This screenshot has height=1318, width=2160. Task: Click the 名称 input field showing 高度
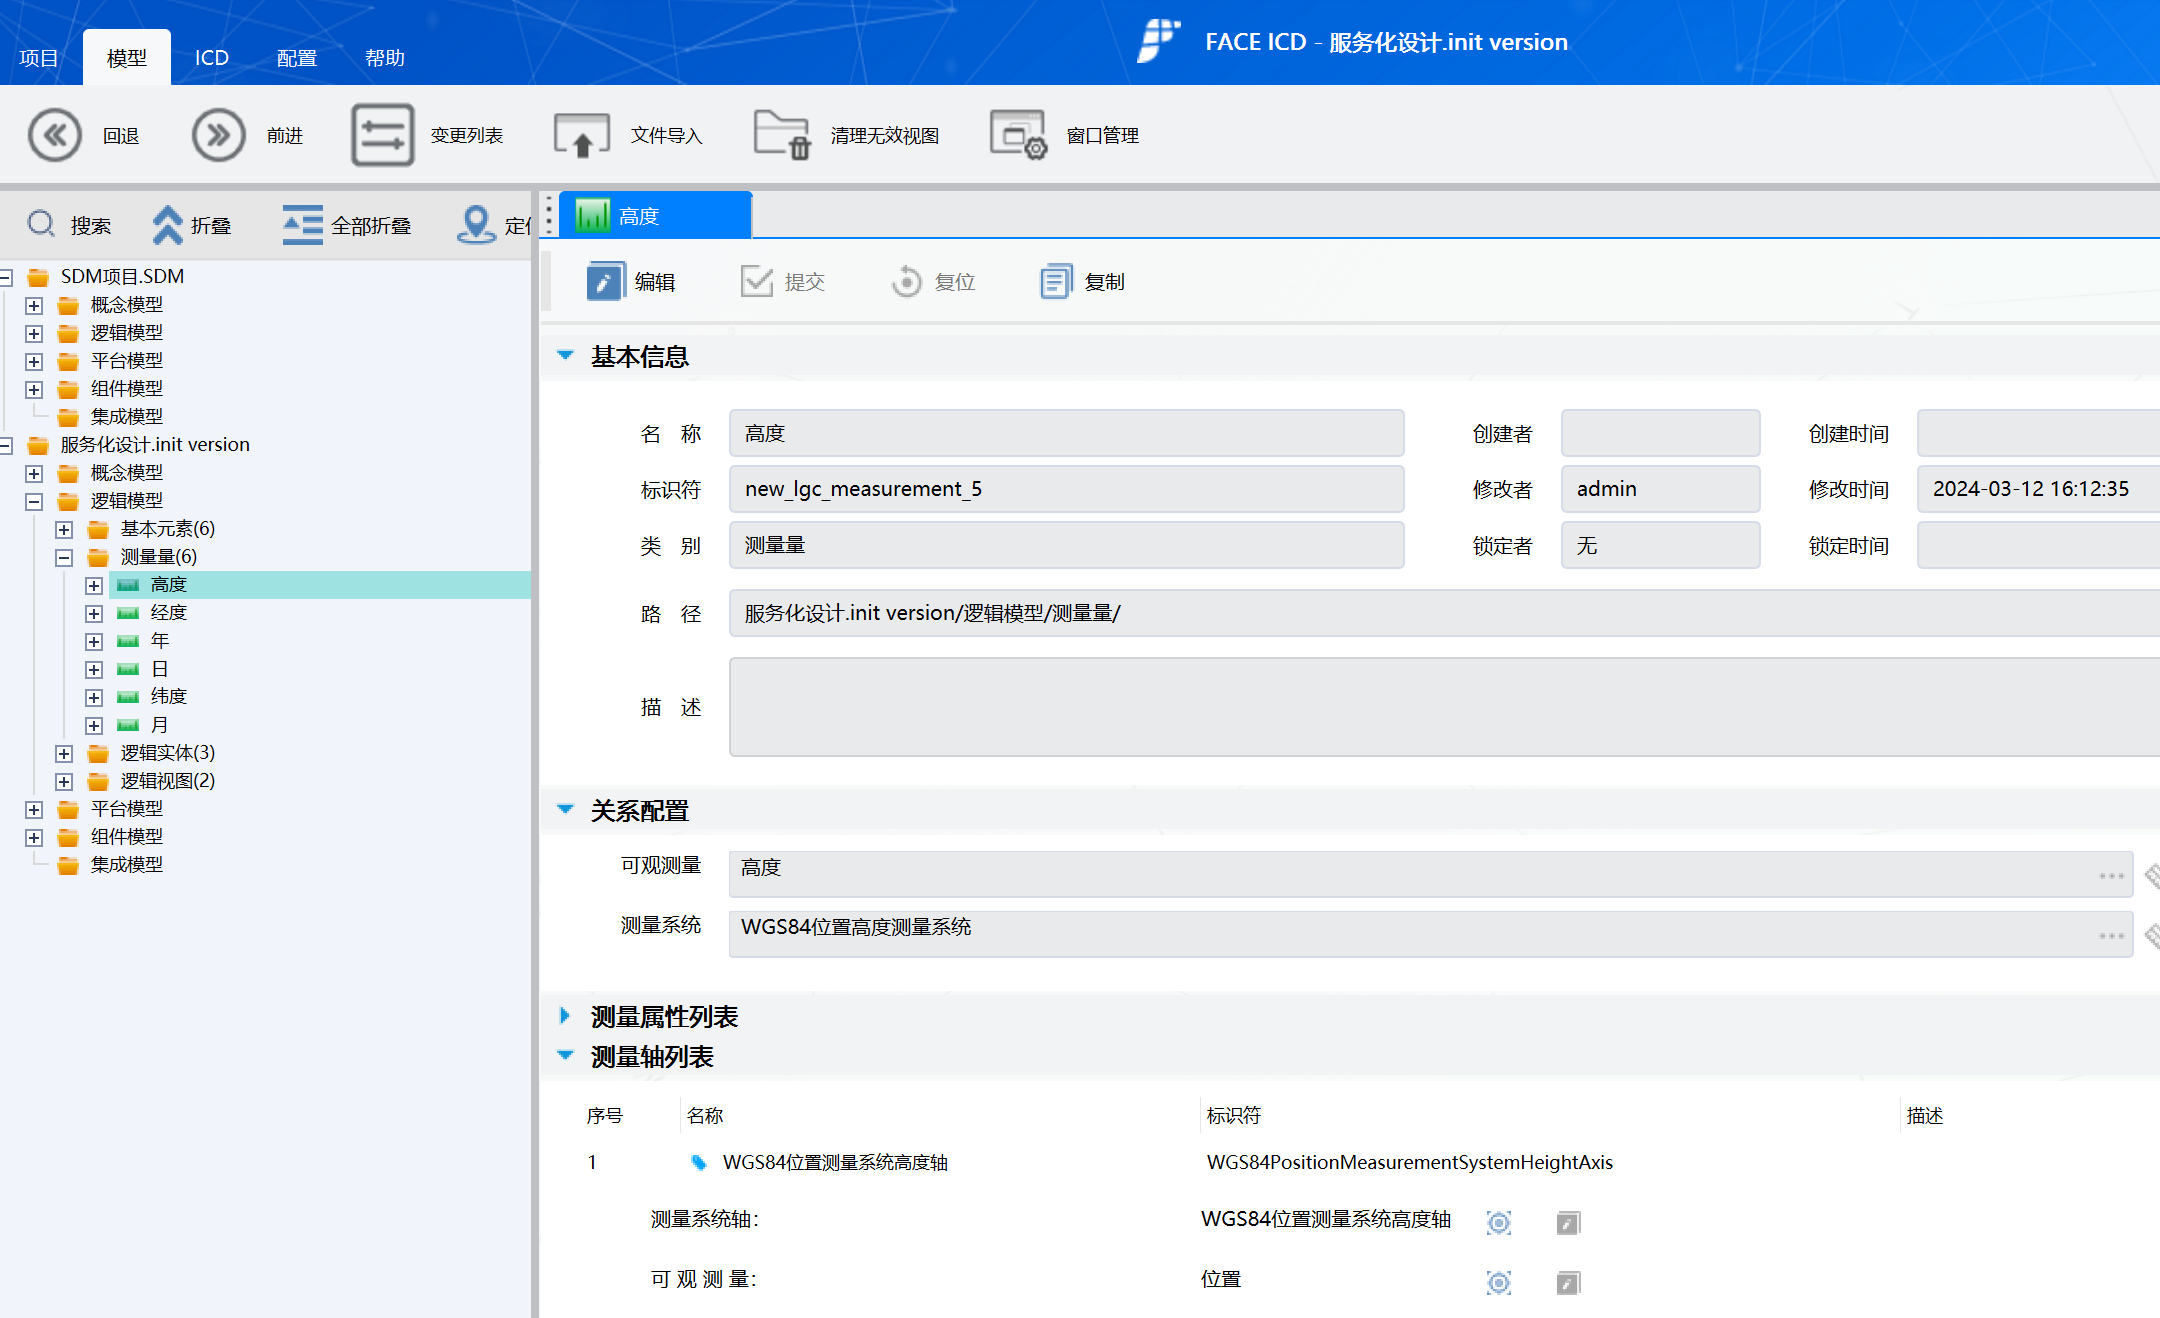point(1067,433)
